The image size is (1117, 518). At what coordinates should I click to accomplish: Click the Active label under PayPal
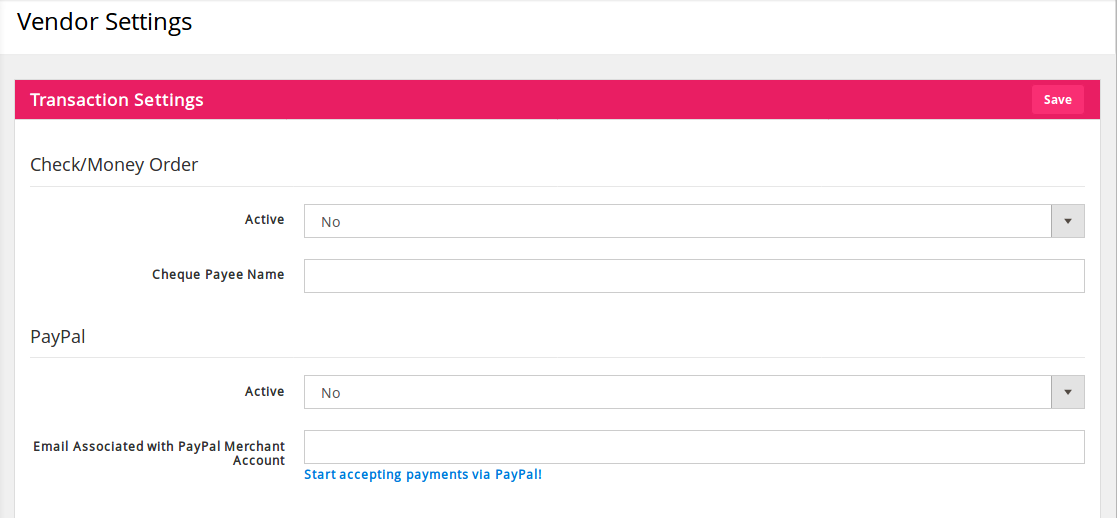click(x=264, y=392)
